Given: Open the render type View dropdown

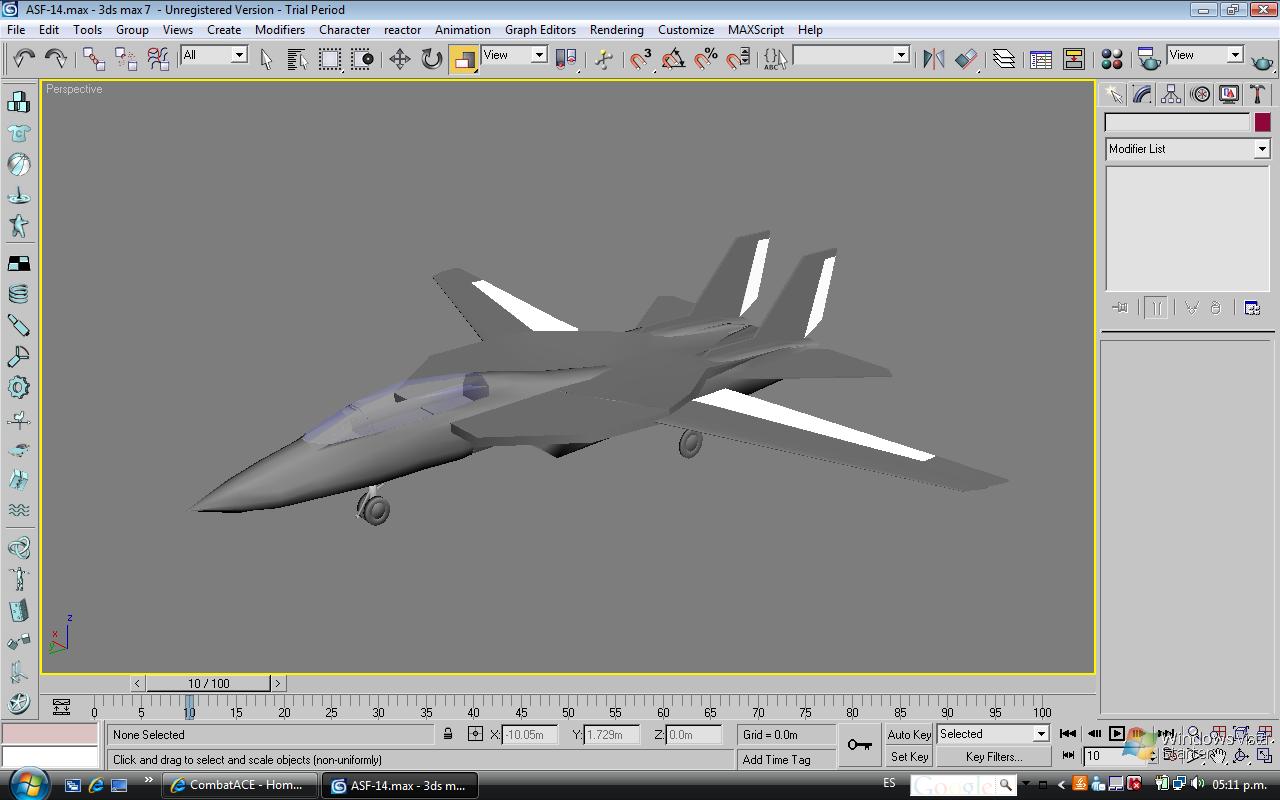Looking at the screenshot, I should pyautogui.click(x=1205, y=55).
